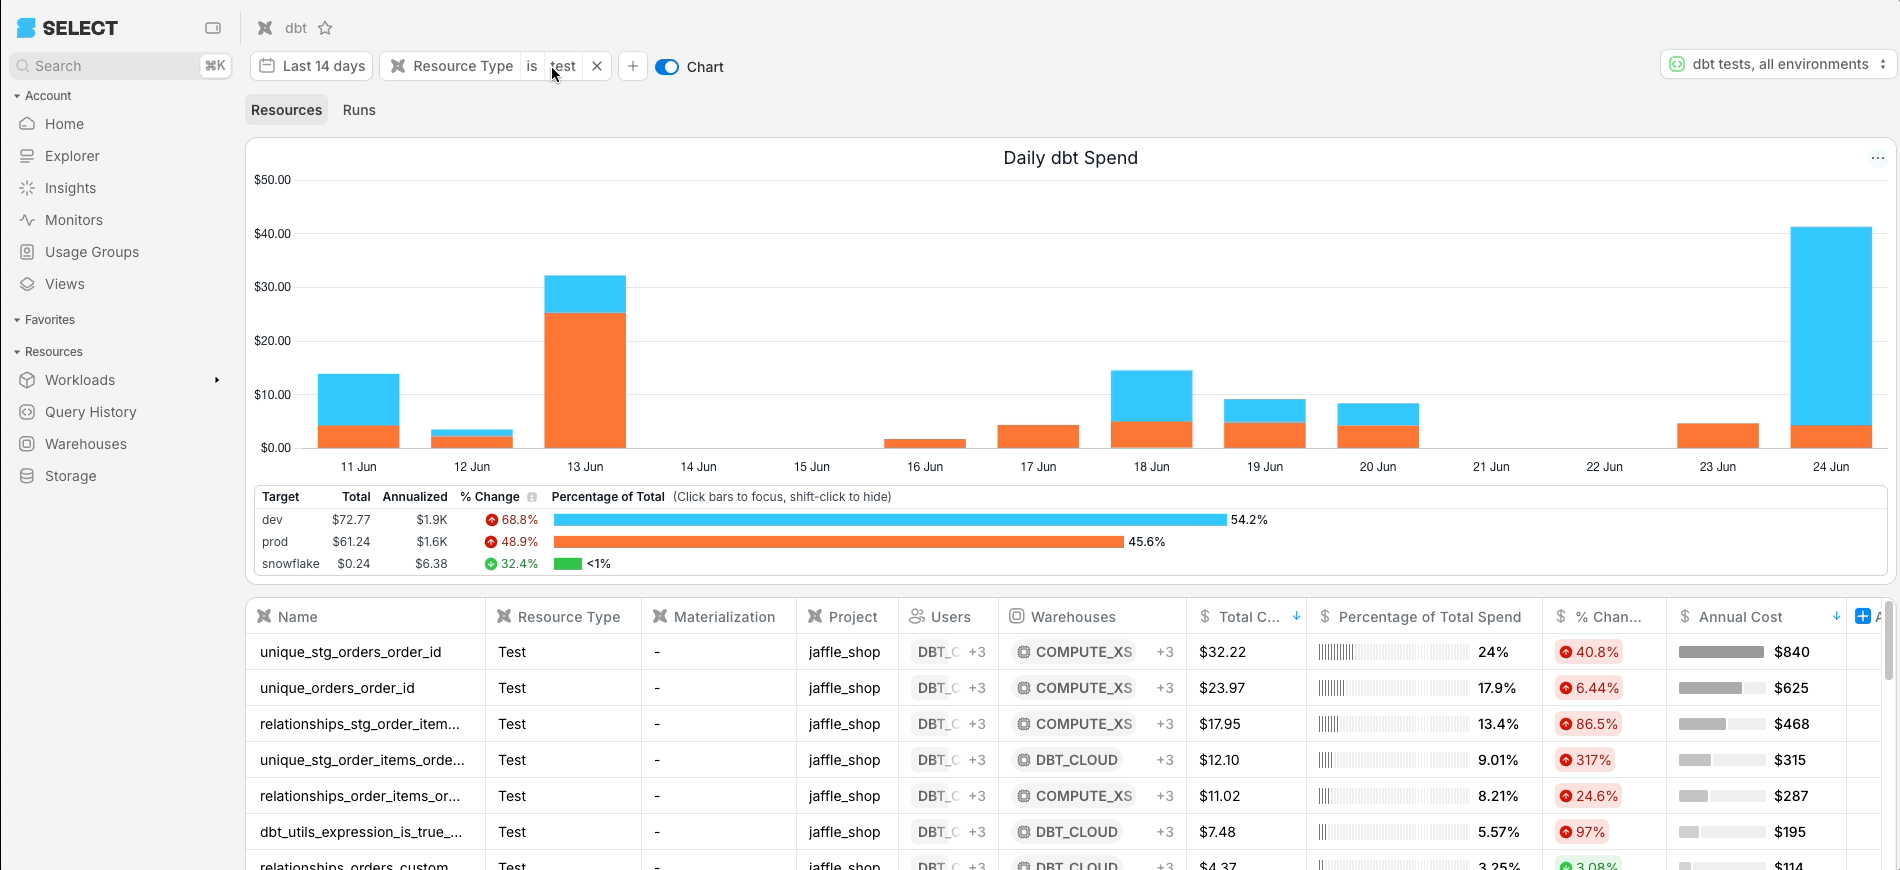
Task: Open the Workloads section
Action: (x=80, y=380)
